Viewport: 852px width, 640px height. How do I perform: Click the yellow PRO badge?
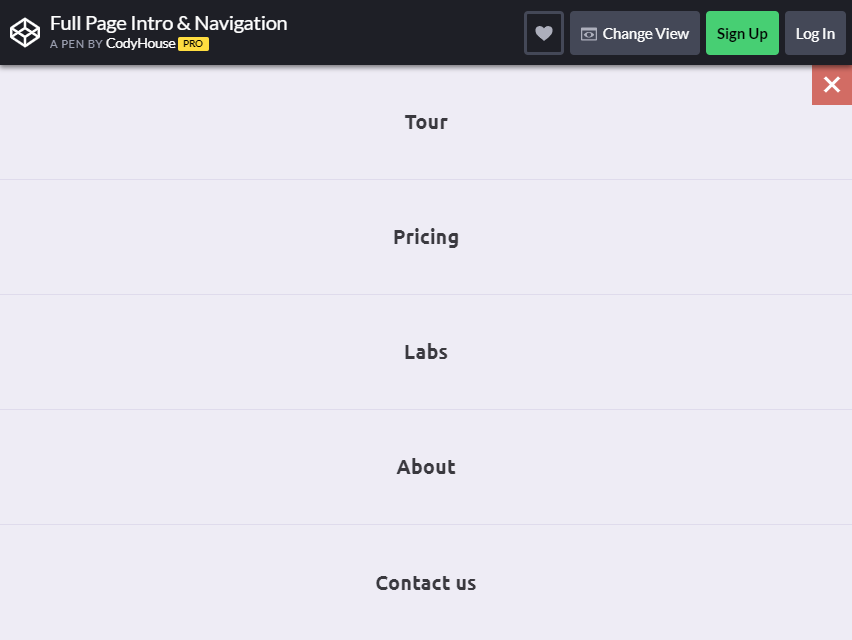pos(193,44)
